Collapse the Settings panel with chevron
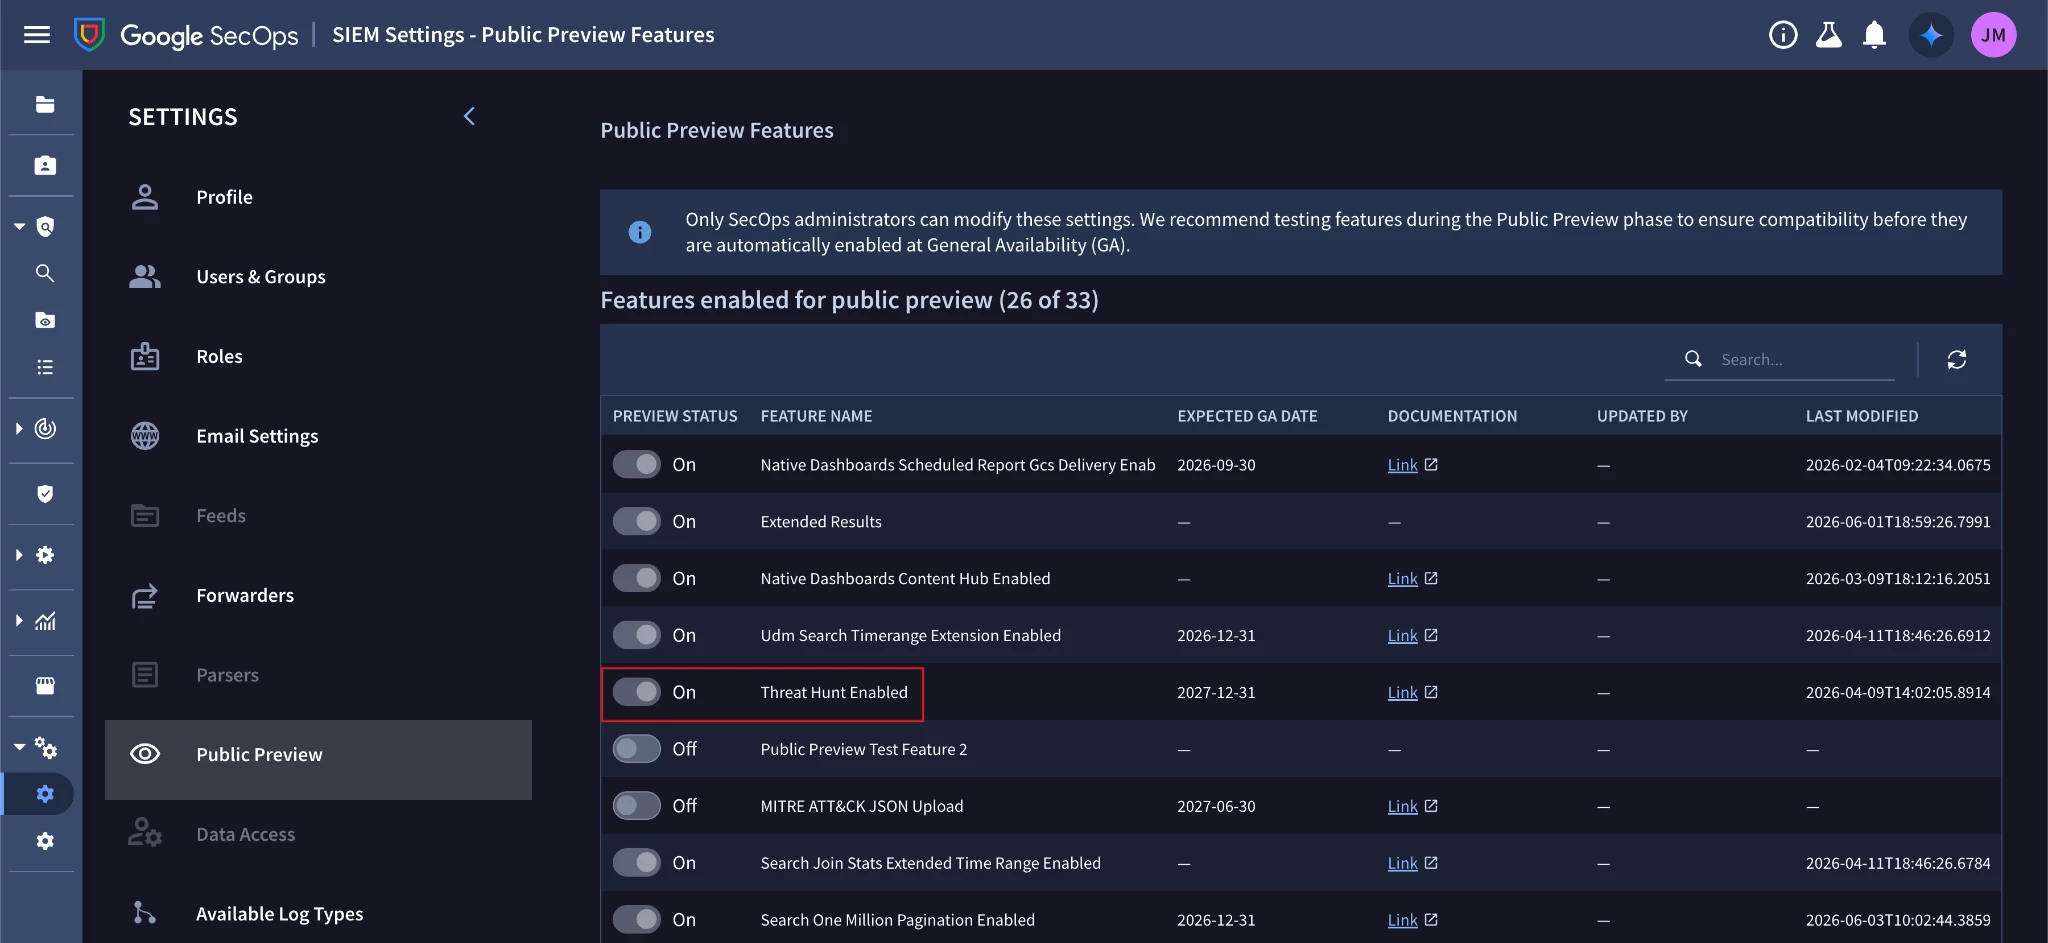Image resolution: width=2048 pixels, height=943 pixels. (x=469, y=116)
